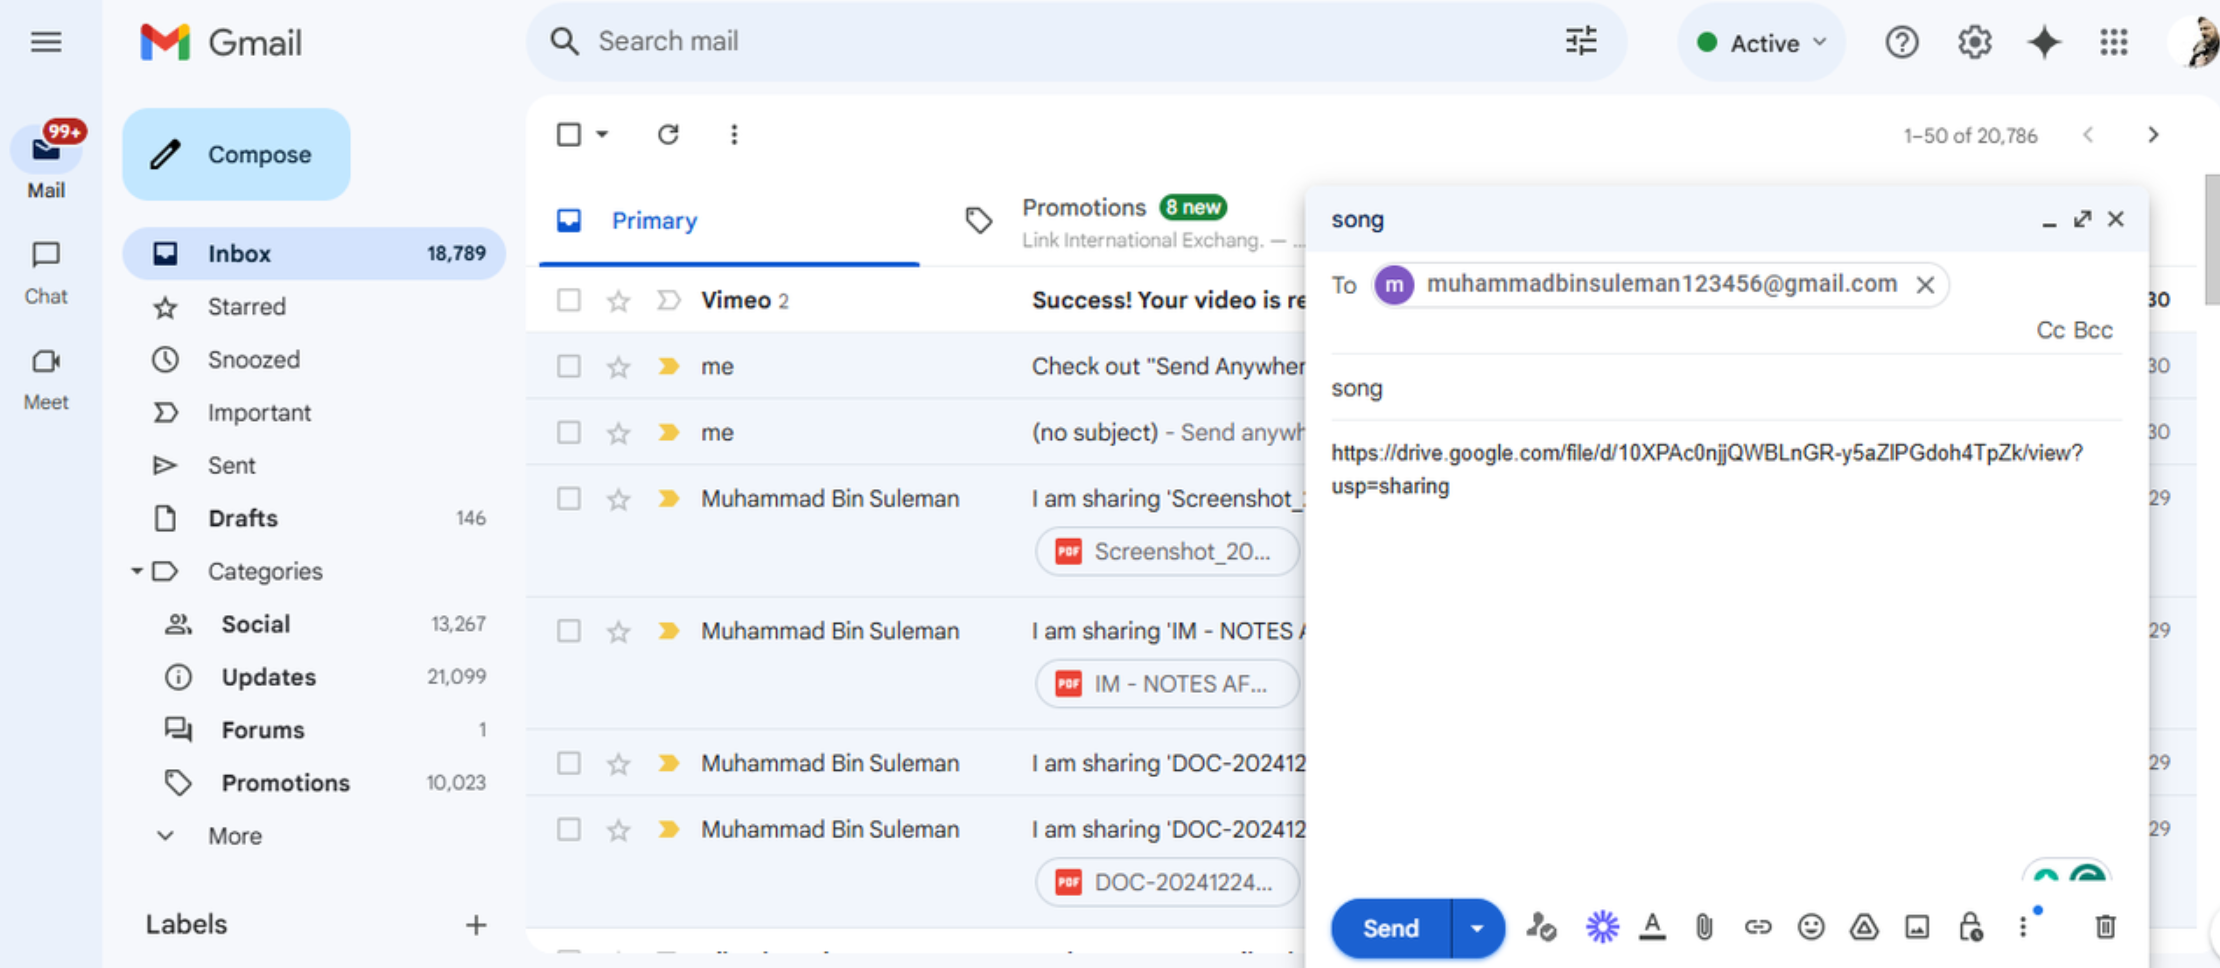Switch to the Promotions tab
Image resolution: width=2220 pixels, height=968 pixels.
click(1084, 207)
